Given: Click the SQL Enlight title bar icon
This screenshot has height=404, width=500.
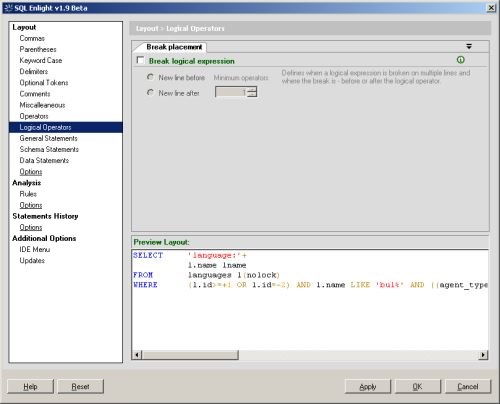Looking at the screenshot, I should click(8, 8).
